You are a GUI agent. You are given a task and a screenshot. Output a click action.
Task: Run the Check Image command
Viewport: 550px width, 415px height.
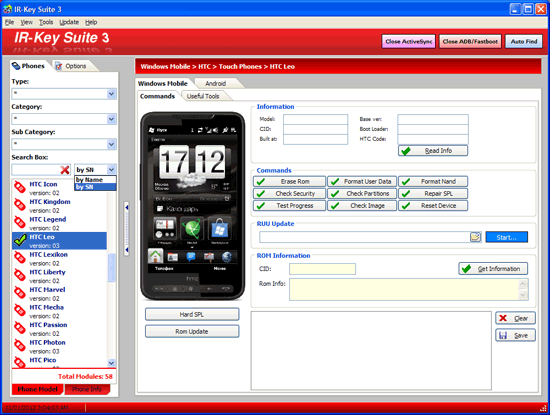click(362, 206)
